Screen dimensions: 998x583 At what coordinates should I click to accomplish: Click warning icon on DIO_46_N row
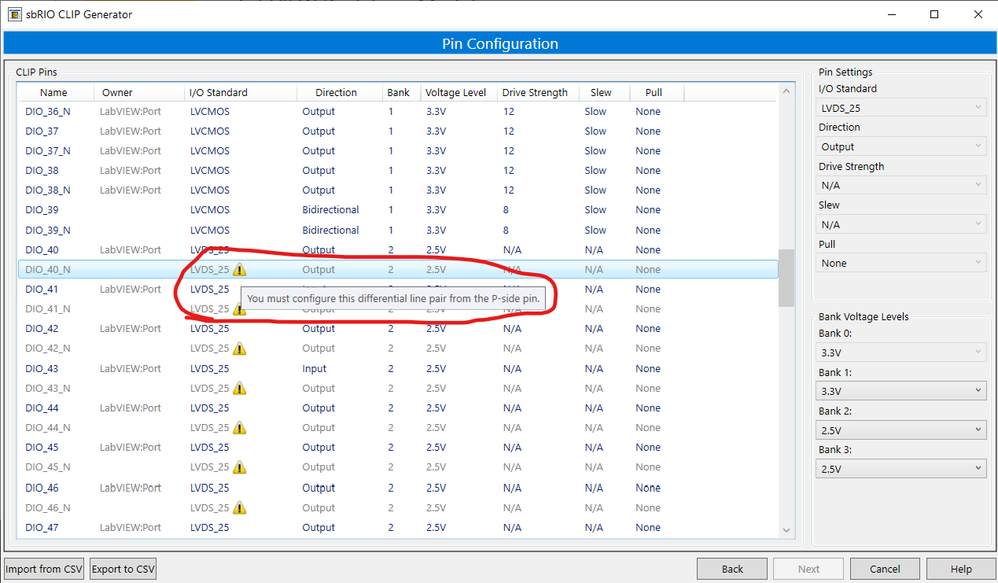[x=239, y=508]
